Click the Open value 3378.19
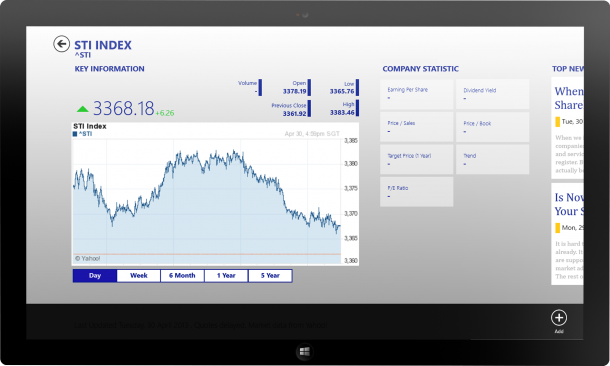Screen dimensions: 610x366 [294, 91]
